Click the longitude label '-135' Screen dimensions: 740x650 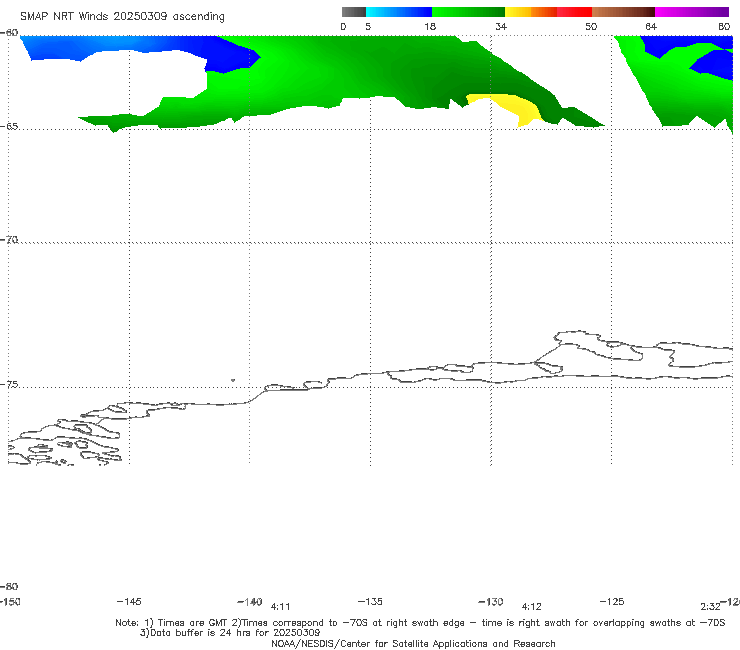370,602
